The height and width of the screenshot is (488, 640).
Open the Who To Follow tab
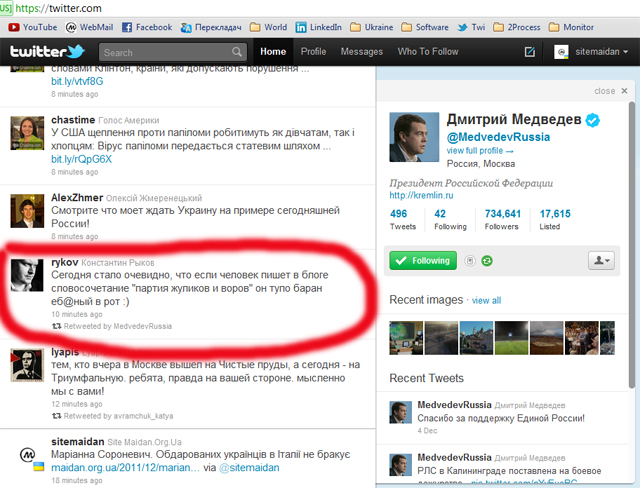428,51
